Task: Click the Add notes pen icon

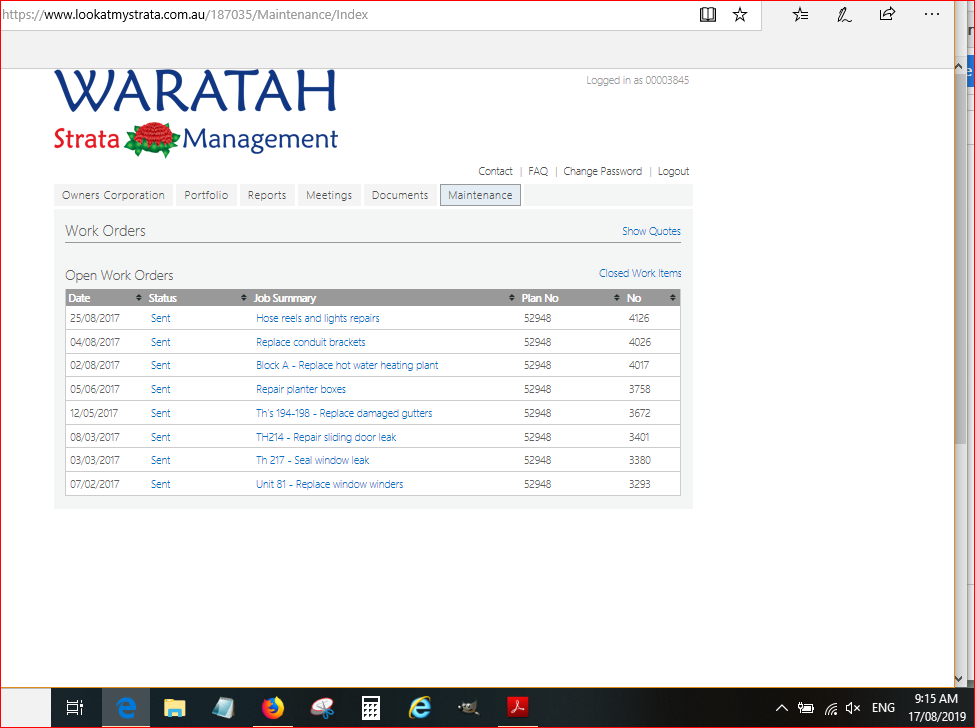Action: (844, 15)
